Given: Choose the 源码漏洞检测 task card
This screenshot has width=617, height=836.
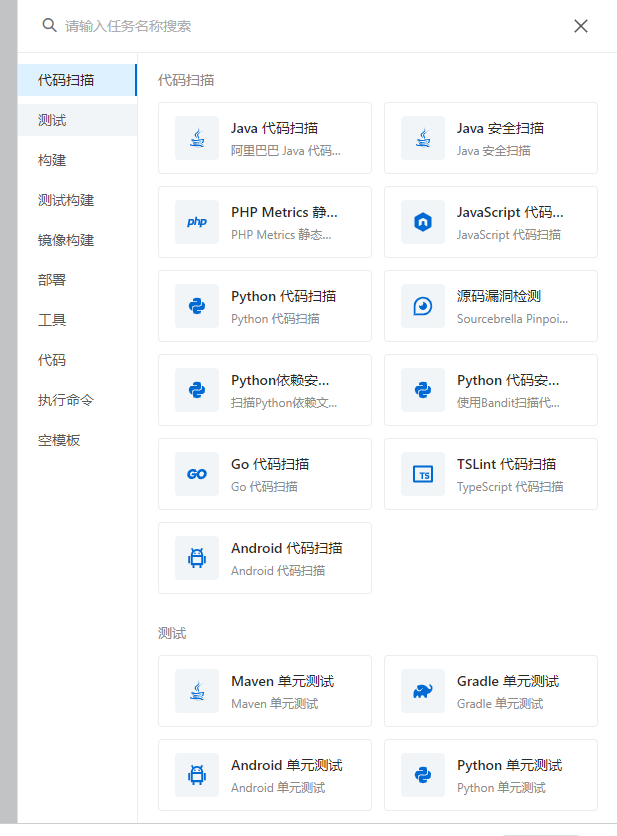Looking at the screenshot, I should point(491,306).
